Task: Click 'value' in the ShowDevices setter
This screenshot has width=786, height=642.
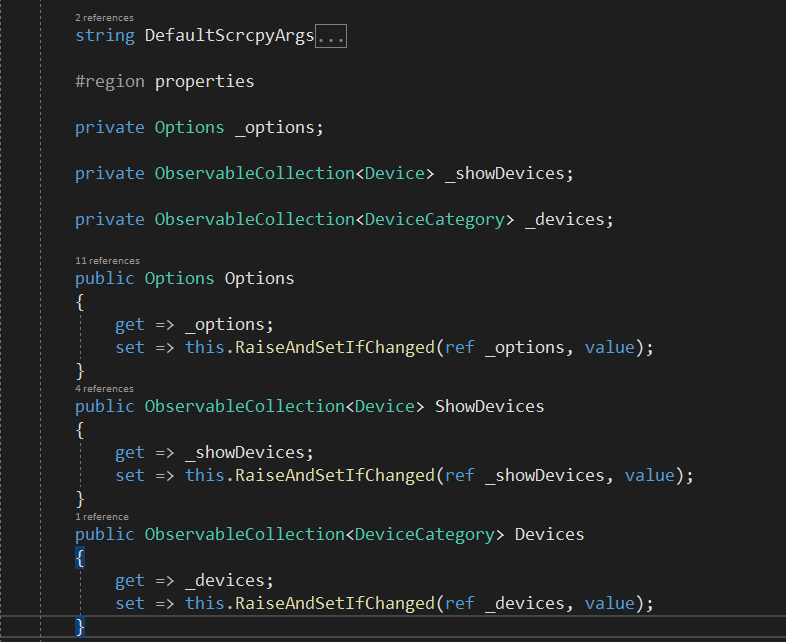Action: pyautogui.click(x=650, y=475)
